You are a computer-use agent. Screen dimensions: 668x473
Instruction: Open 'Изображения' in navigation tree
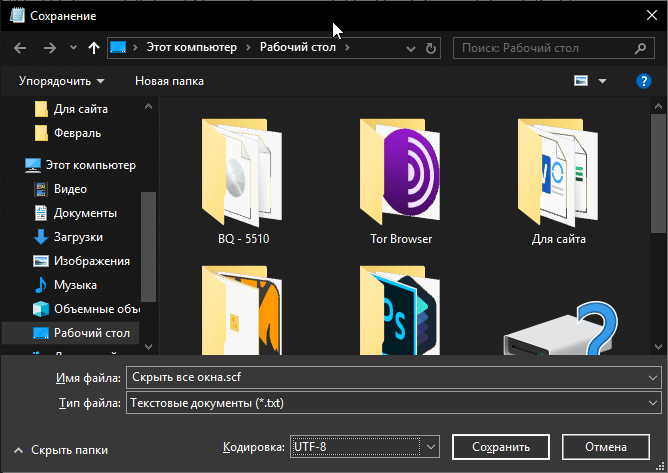tap(92, 261)
